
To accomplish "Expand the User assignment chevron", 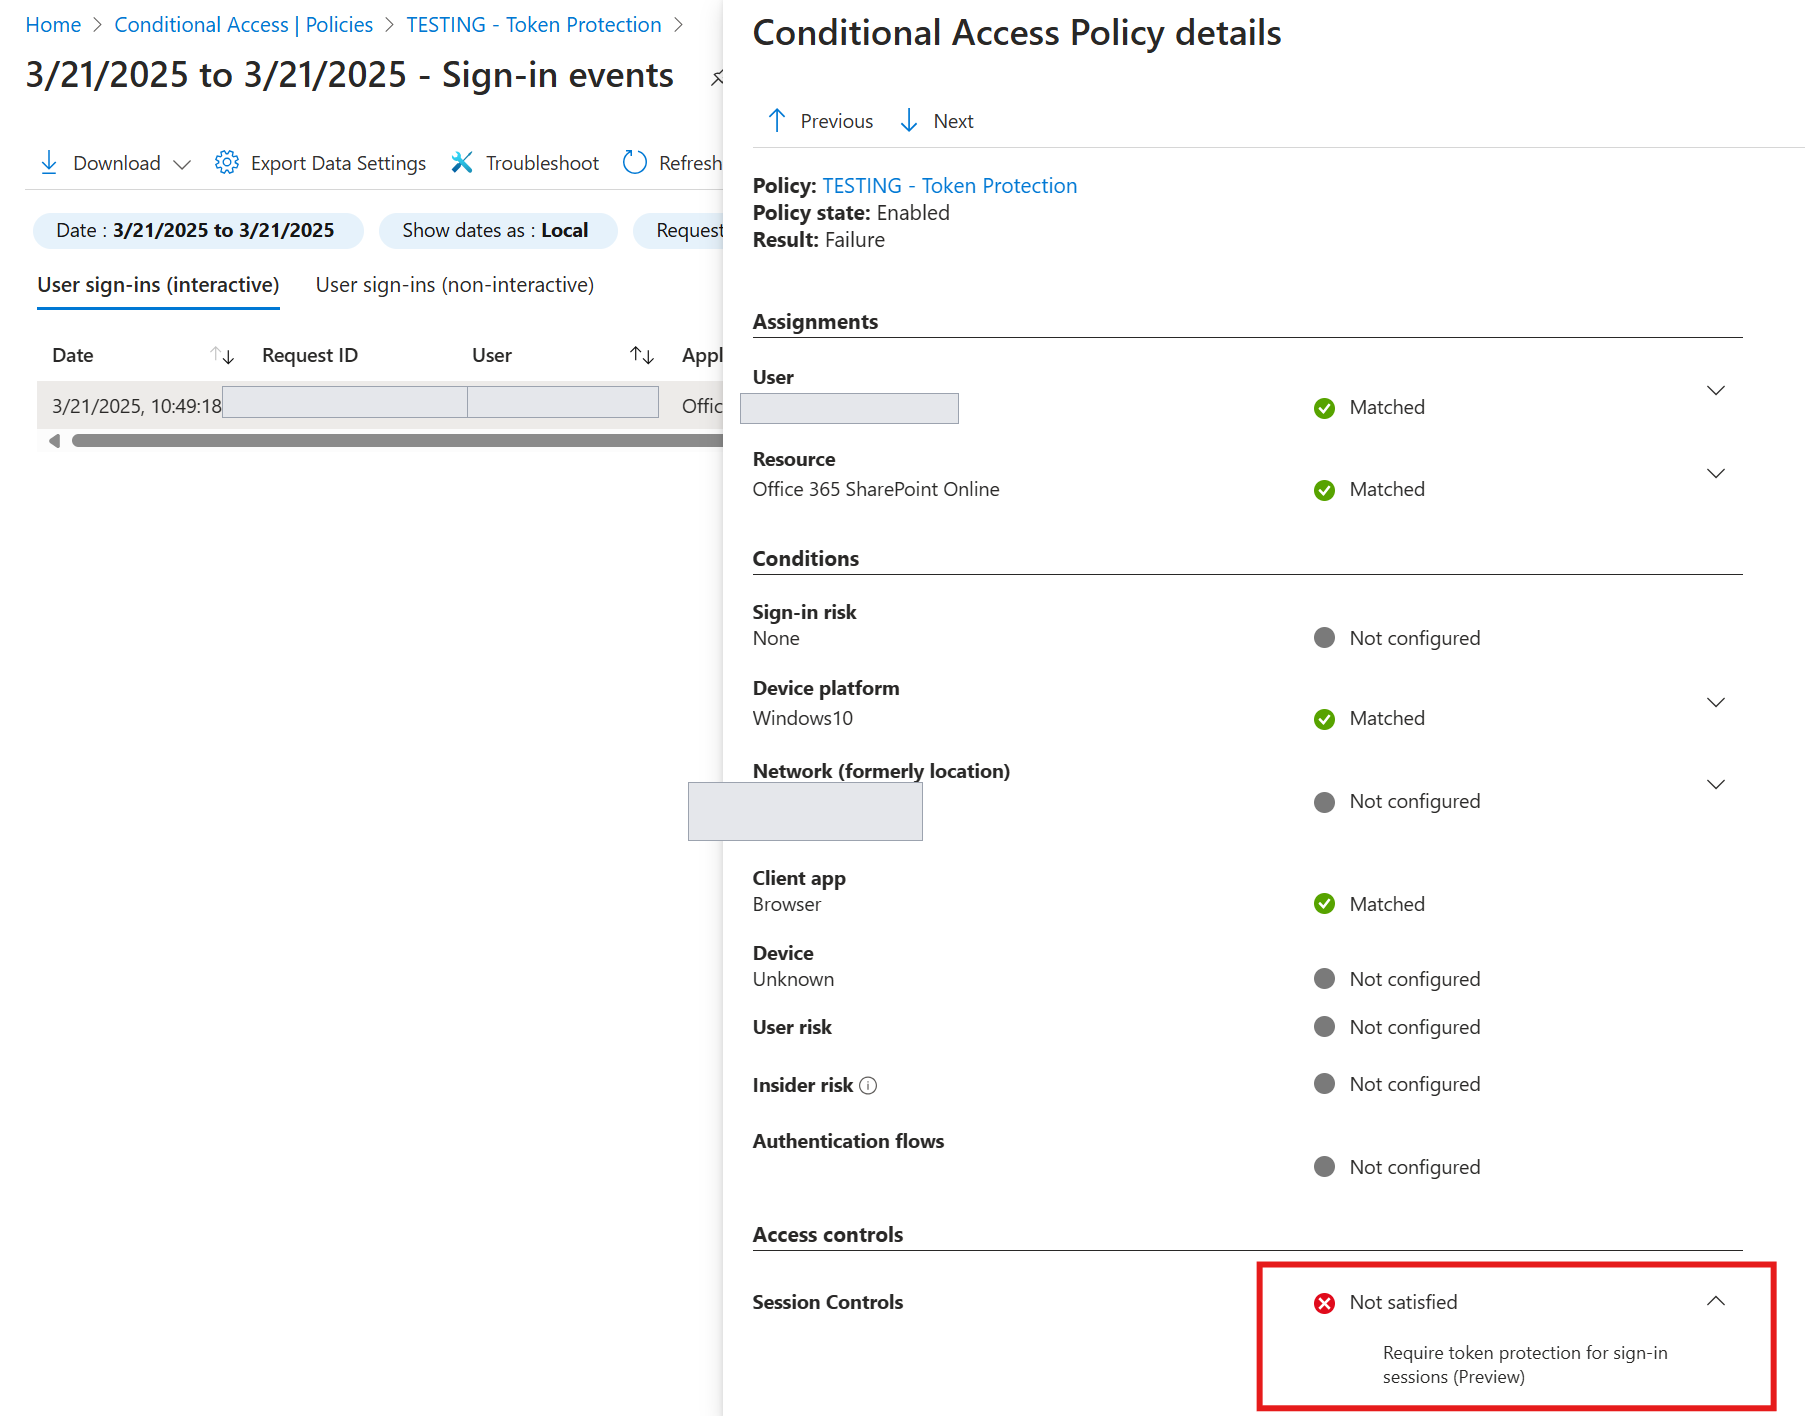I will [1716, 390].
